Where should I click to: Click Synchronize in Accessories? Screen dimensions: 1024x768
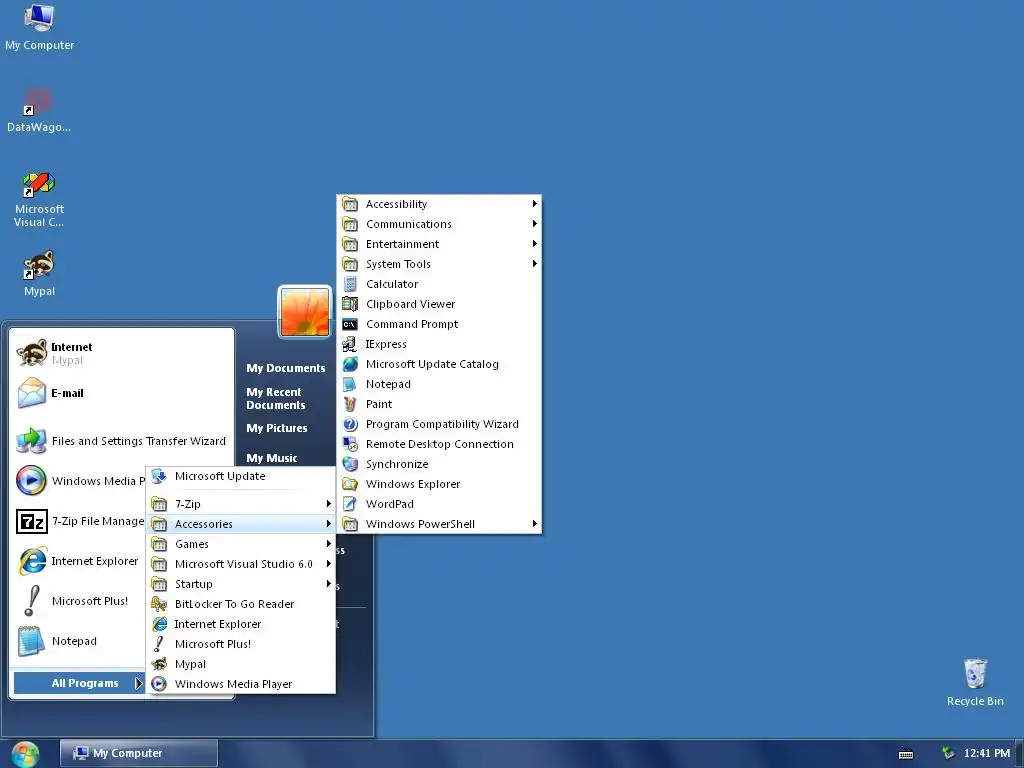coord(439,464)
